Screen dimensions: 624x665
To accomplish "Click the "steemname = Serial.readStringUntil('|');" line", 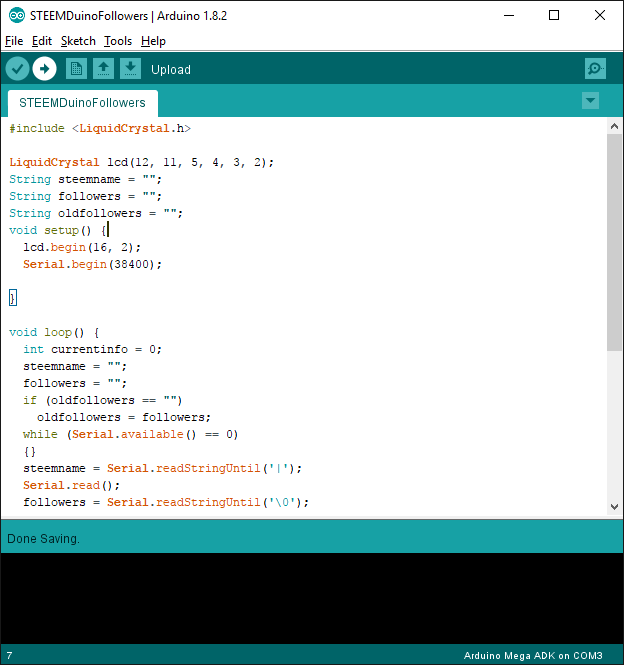I will click(162, 468).
